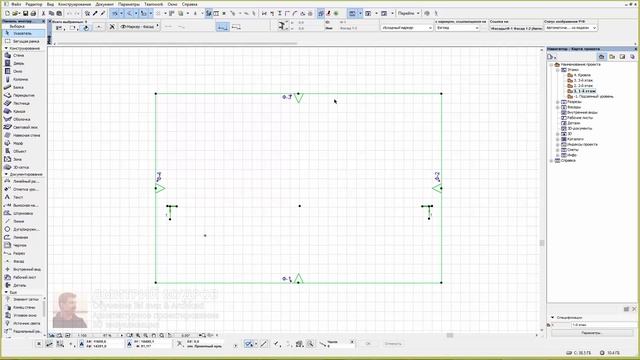This screenshot has height=360, width=640.
Task: Open story 3. 3-й этаж in Navigator
Action: point(580,80)
